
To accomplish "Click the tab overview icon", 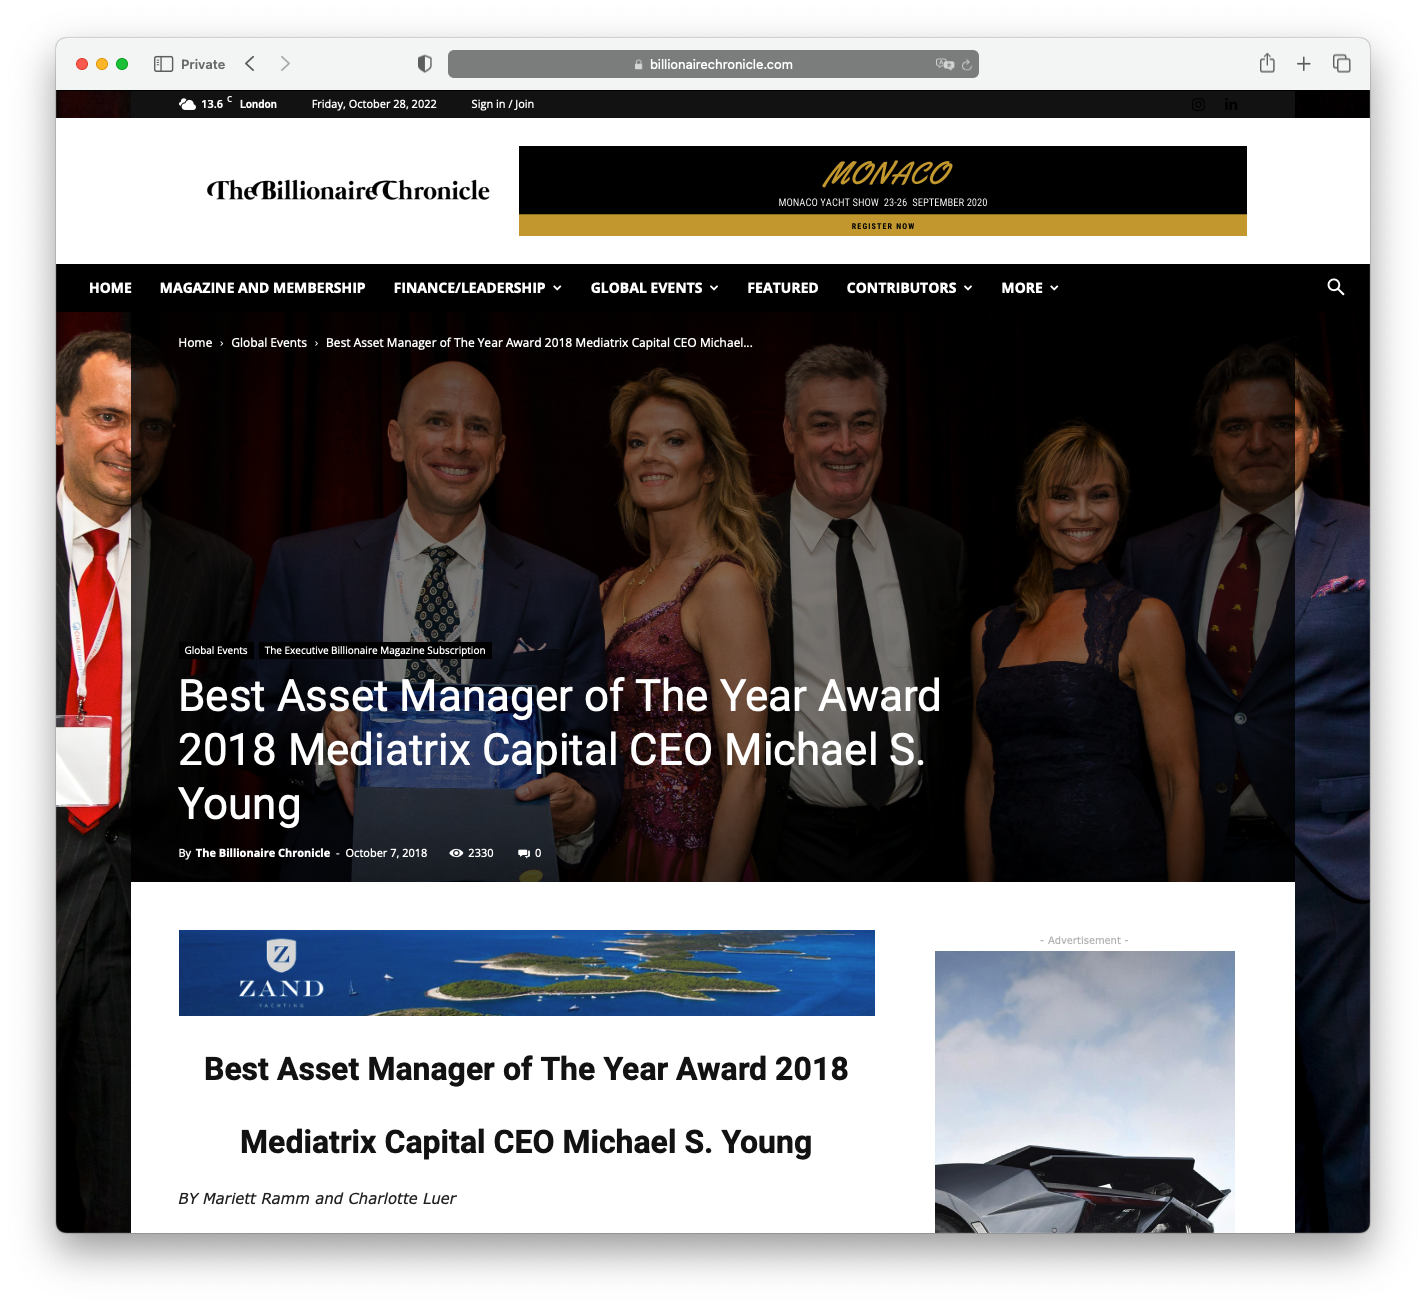I will pos(1341,63).
